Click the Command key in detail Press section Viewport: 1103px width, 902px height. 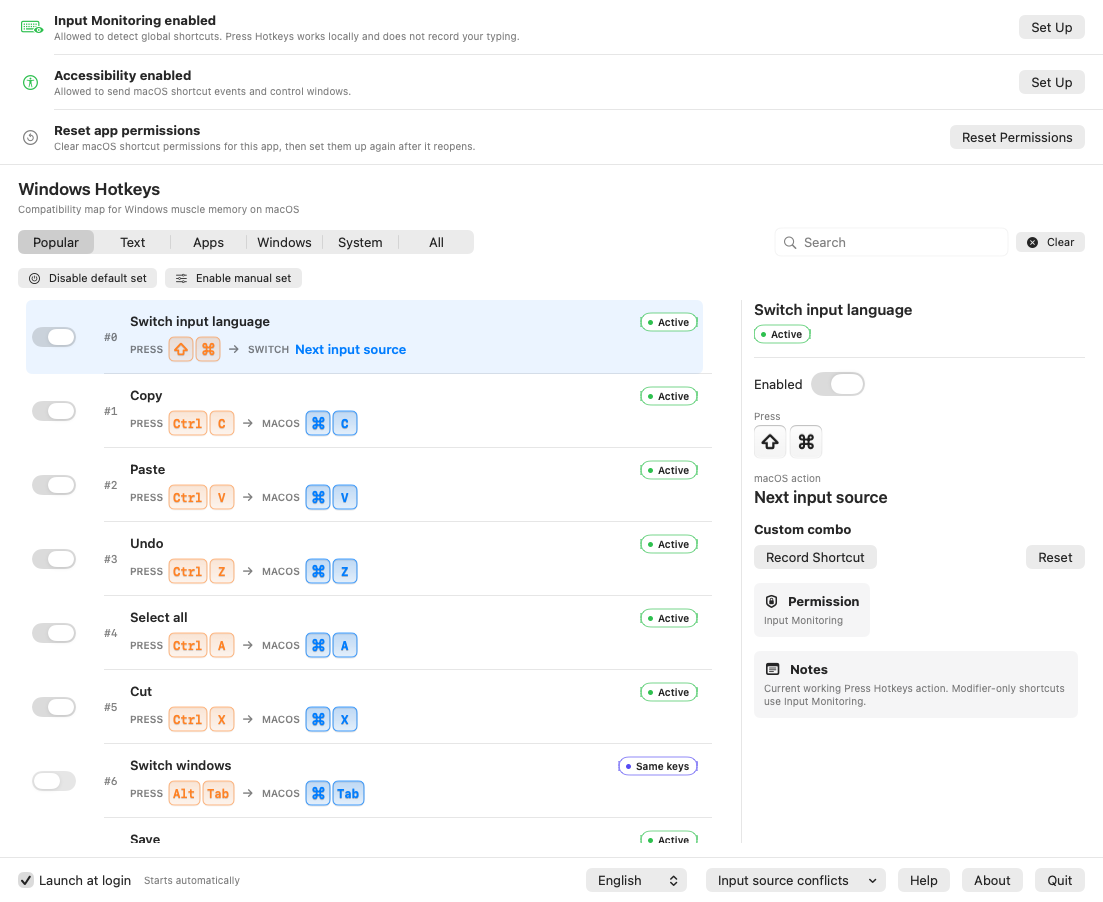click(806, 442)
